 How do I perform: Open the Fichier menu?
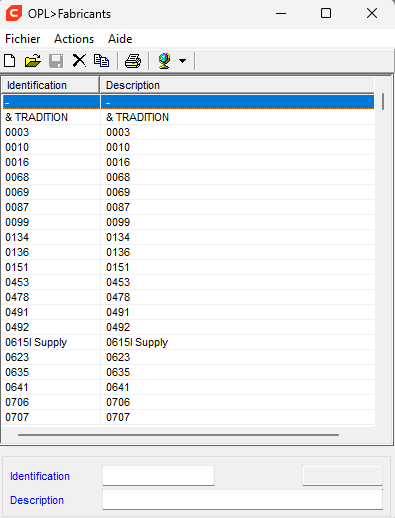23,39
